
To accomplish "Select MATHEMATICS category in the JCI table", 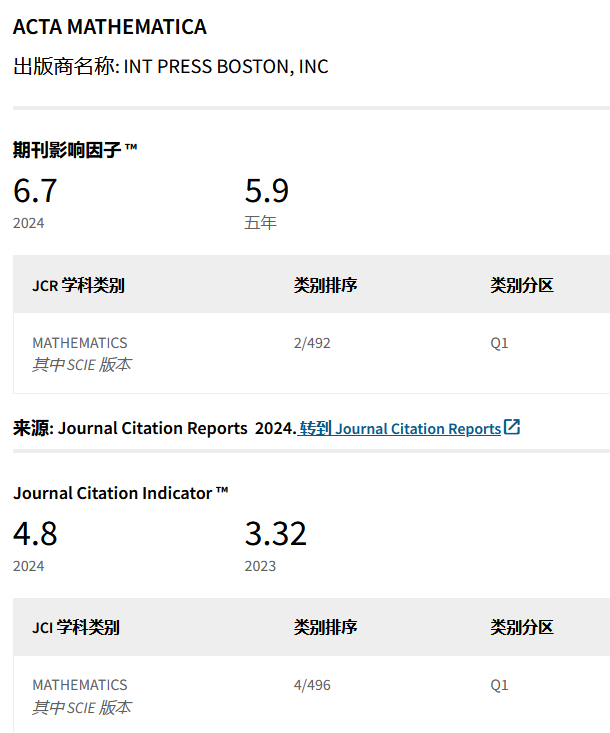I will 80,685.
